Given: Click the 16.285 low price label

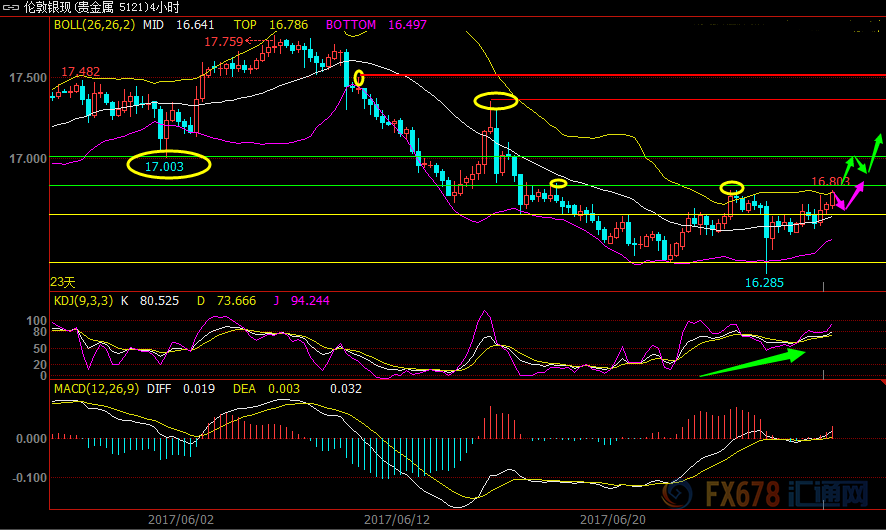Looking at the screenshot, I should (x=764, y=283).
